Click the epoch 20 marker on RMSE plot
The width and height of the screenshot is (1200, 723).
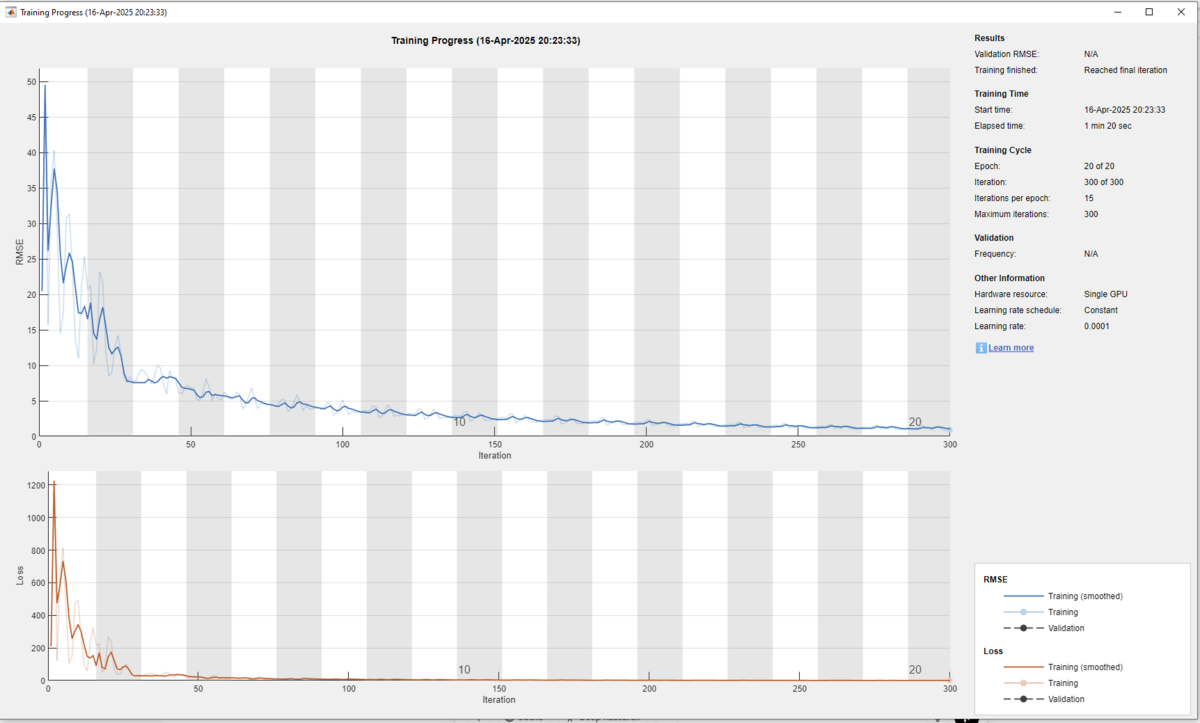(x=915, y=422)
